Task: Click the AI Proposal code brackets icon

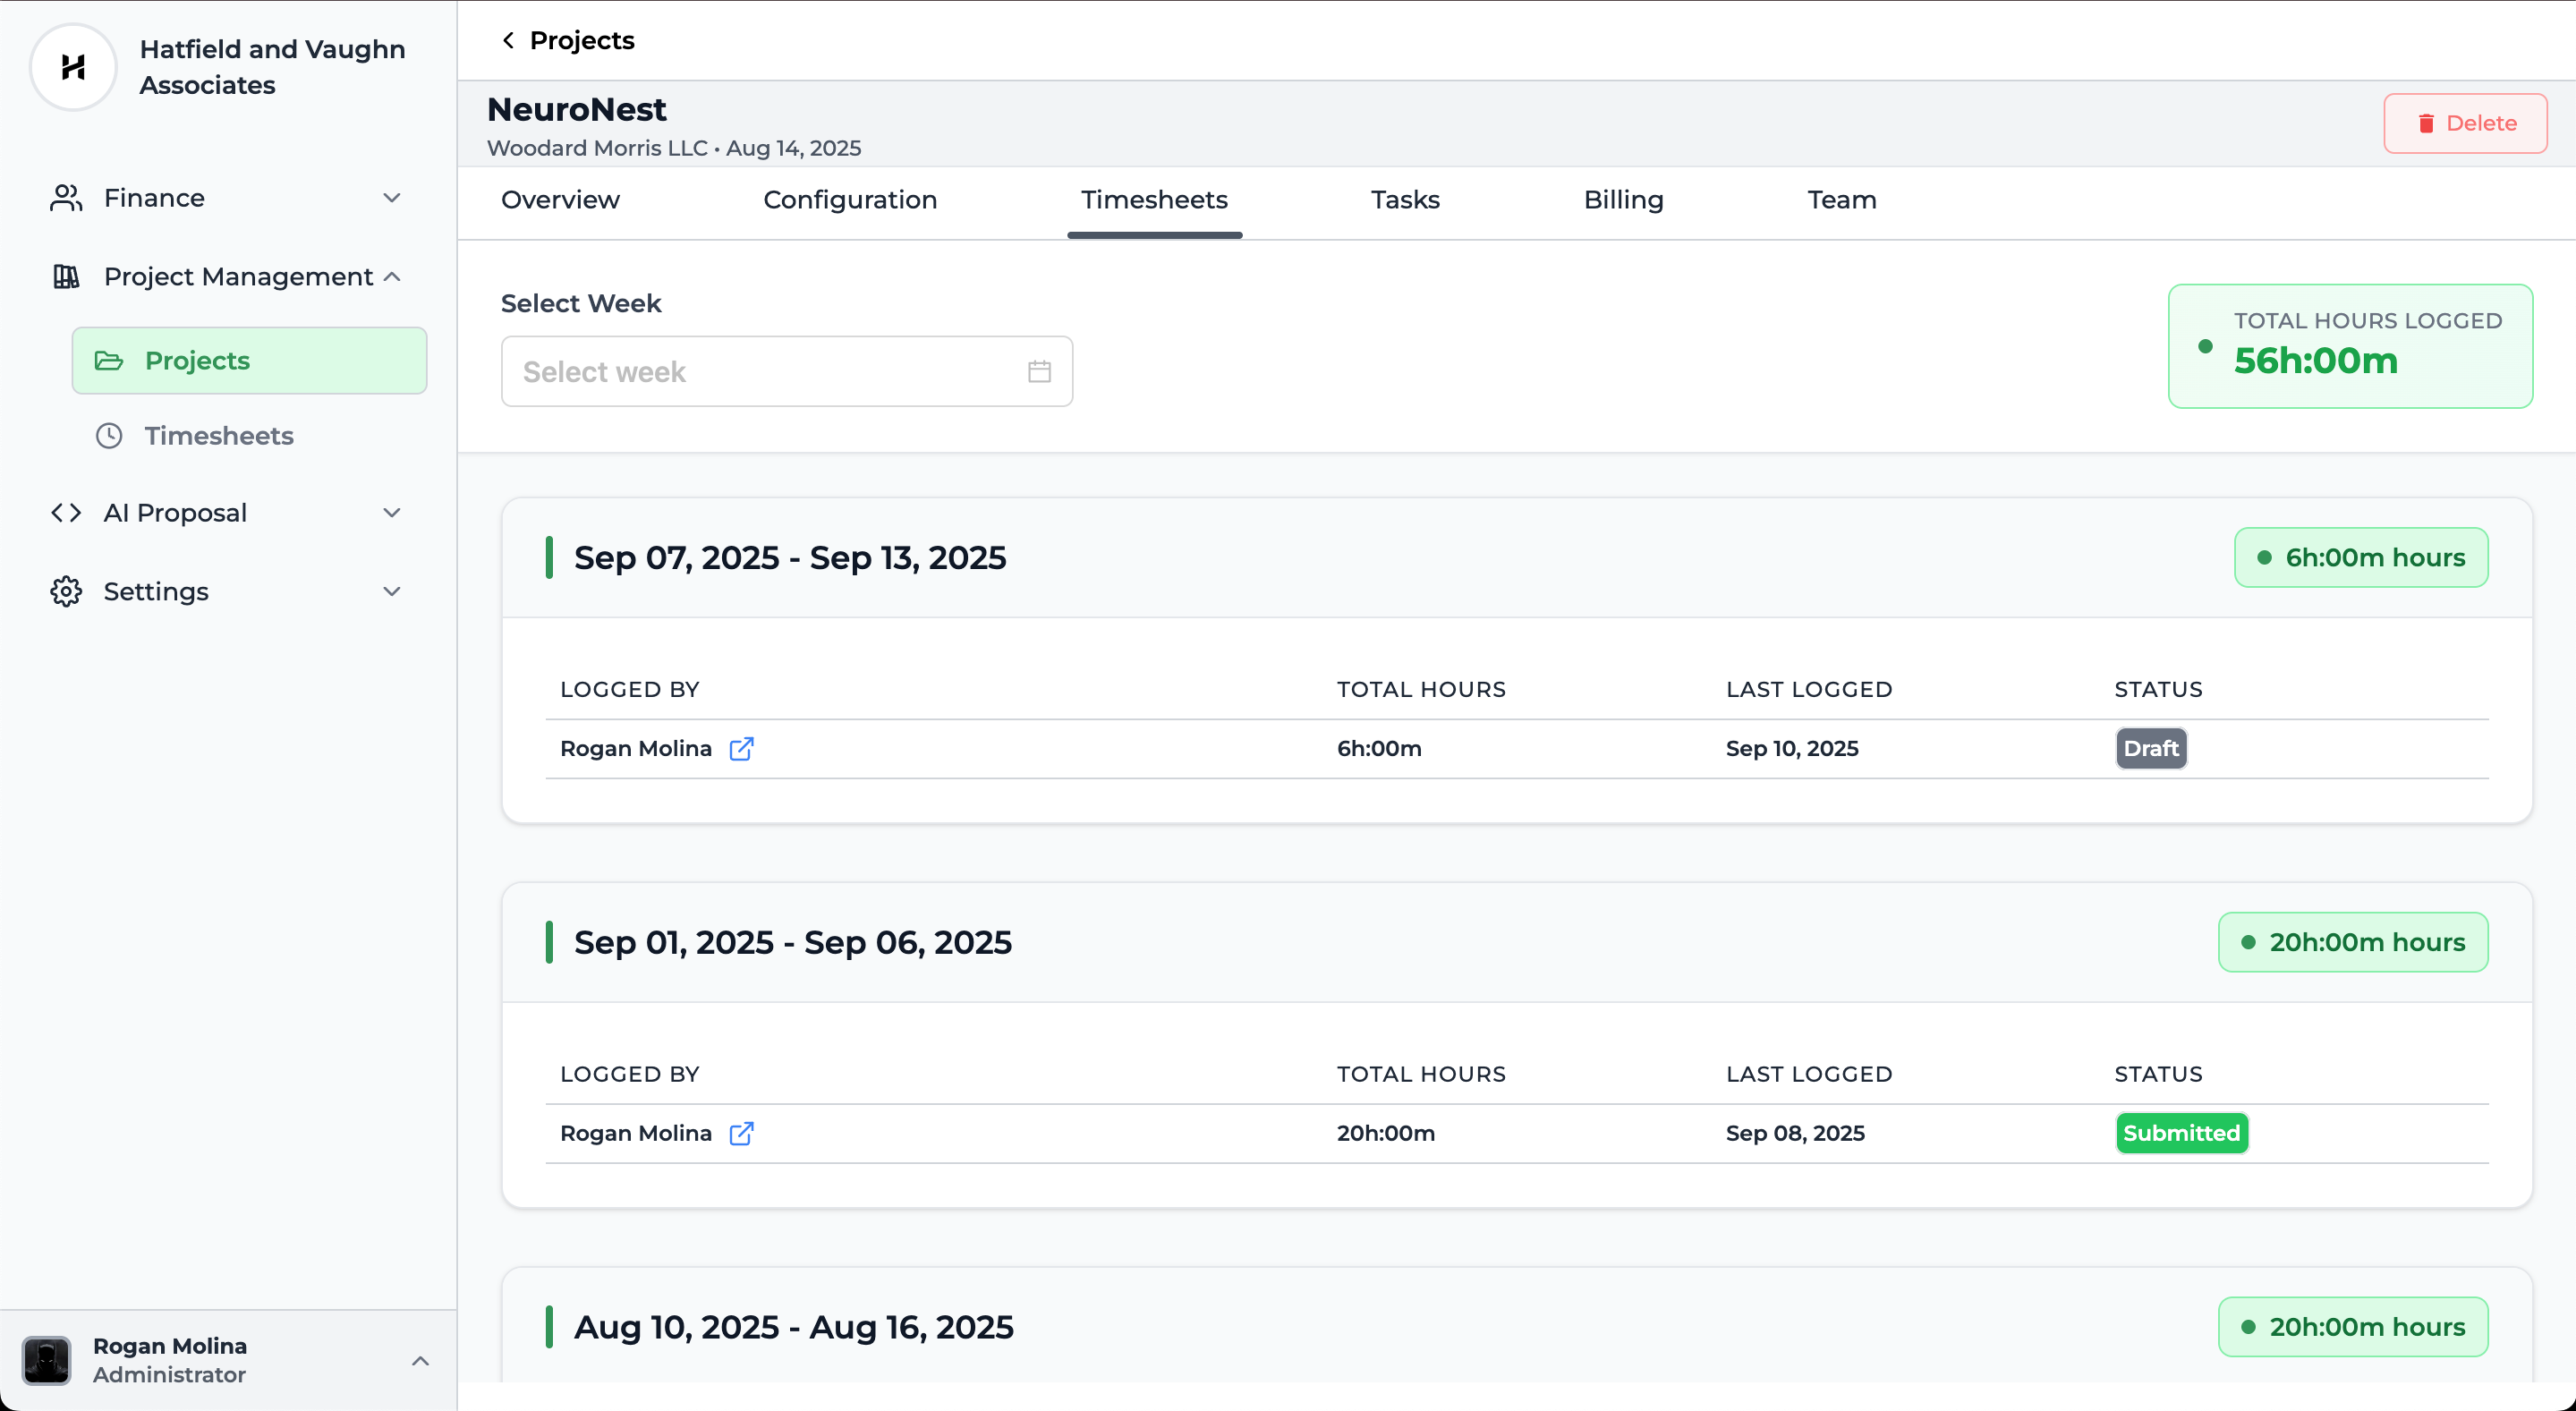Action: pos(66,513)
